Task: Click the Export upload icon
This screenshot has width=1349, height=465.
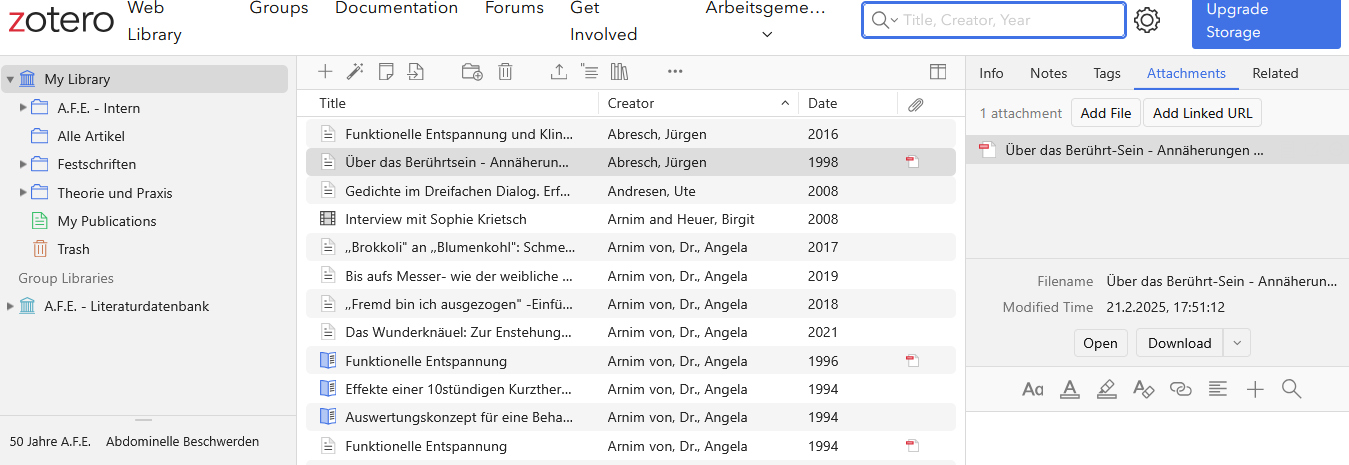Action: (559, 71)
